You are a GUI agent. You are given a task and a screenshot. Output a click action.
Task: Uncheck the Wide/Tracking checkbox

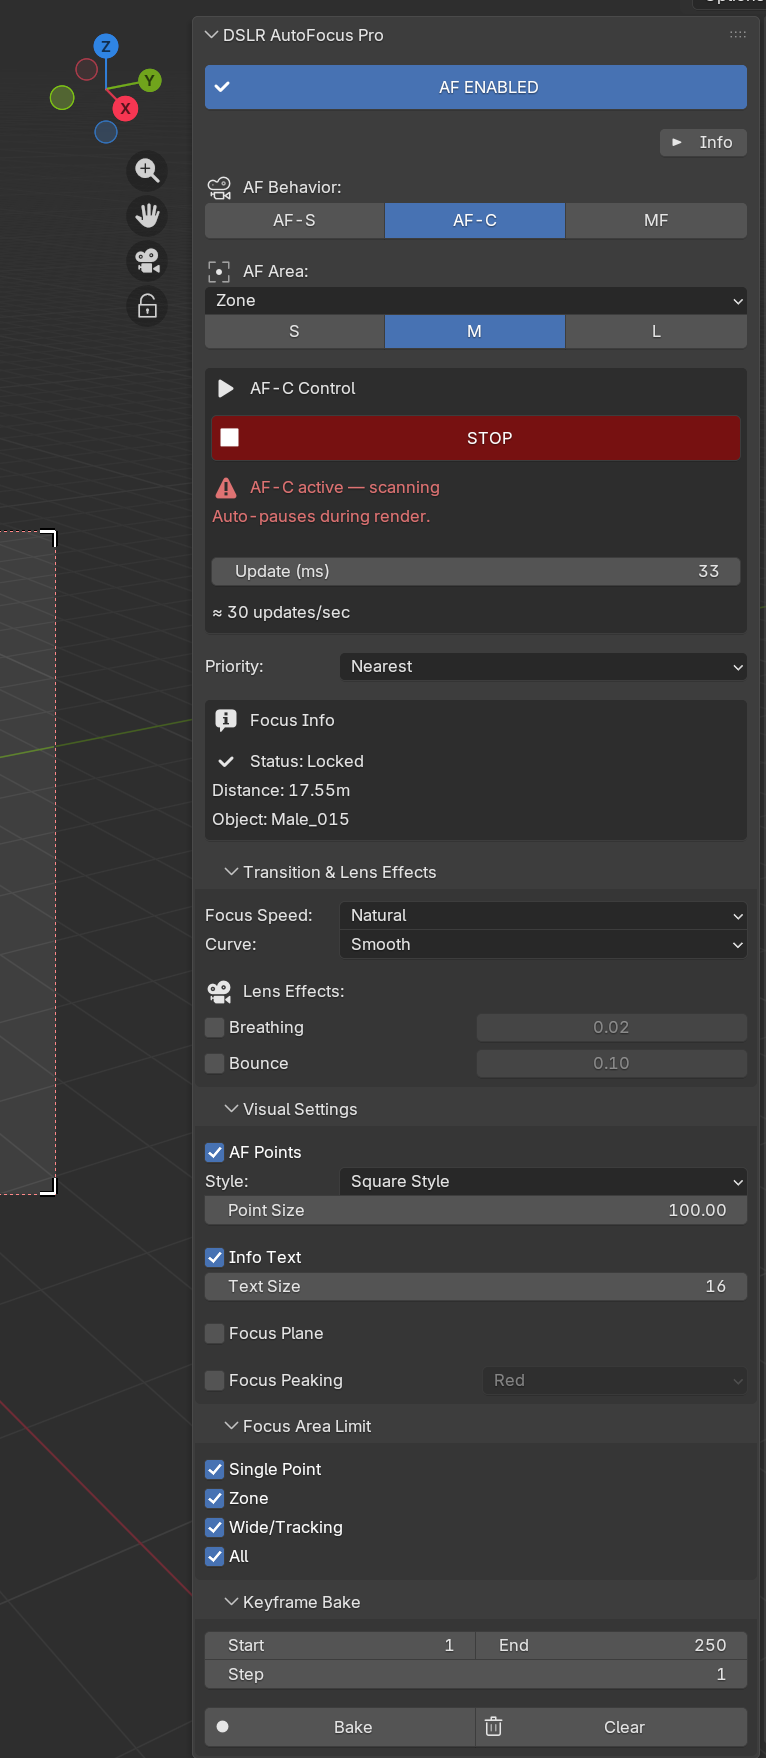click(215, 1527)
